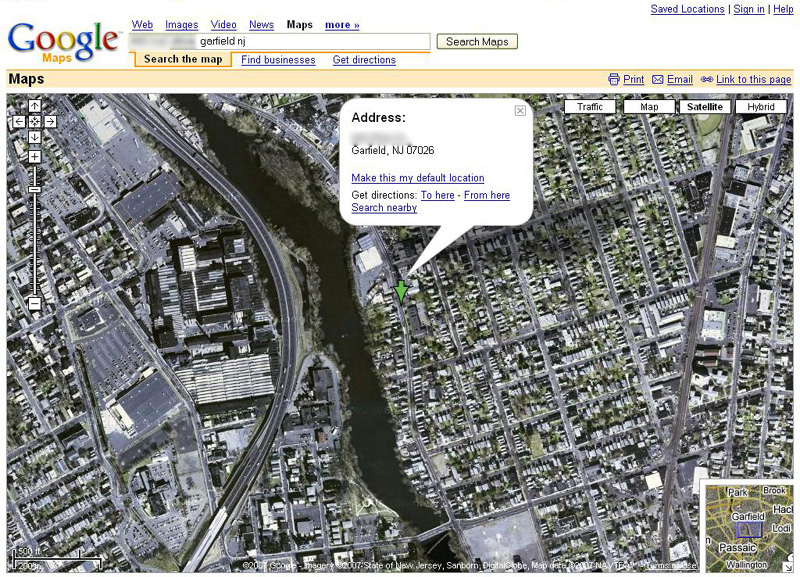
Task: Zoom out with the minus button
Action: pos(34,304)
